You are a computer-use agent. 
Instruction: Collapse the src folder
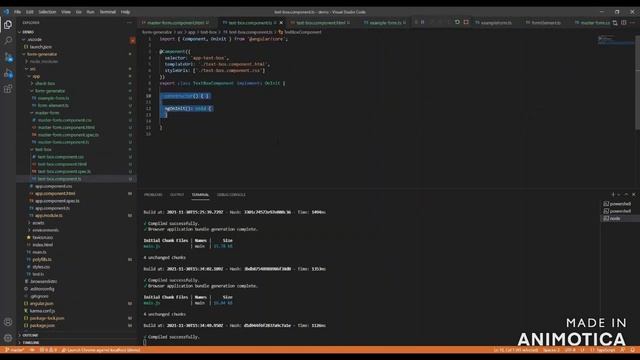[32, 69]
